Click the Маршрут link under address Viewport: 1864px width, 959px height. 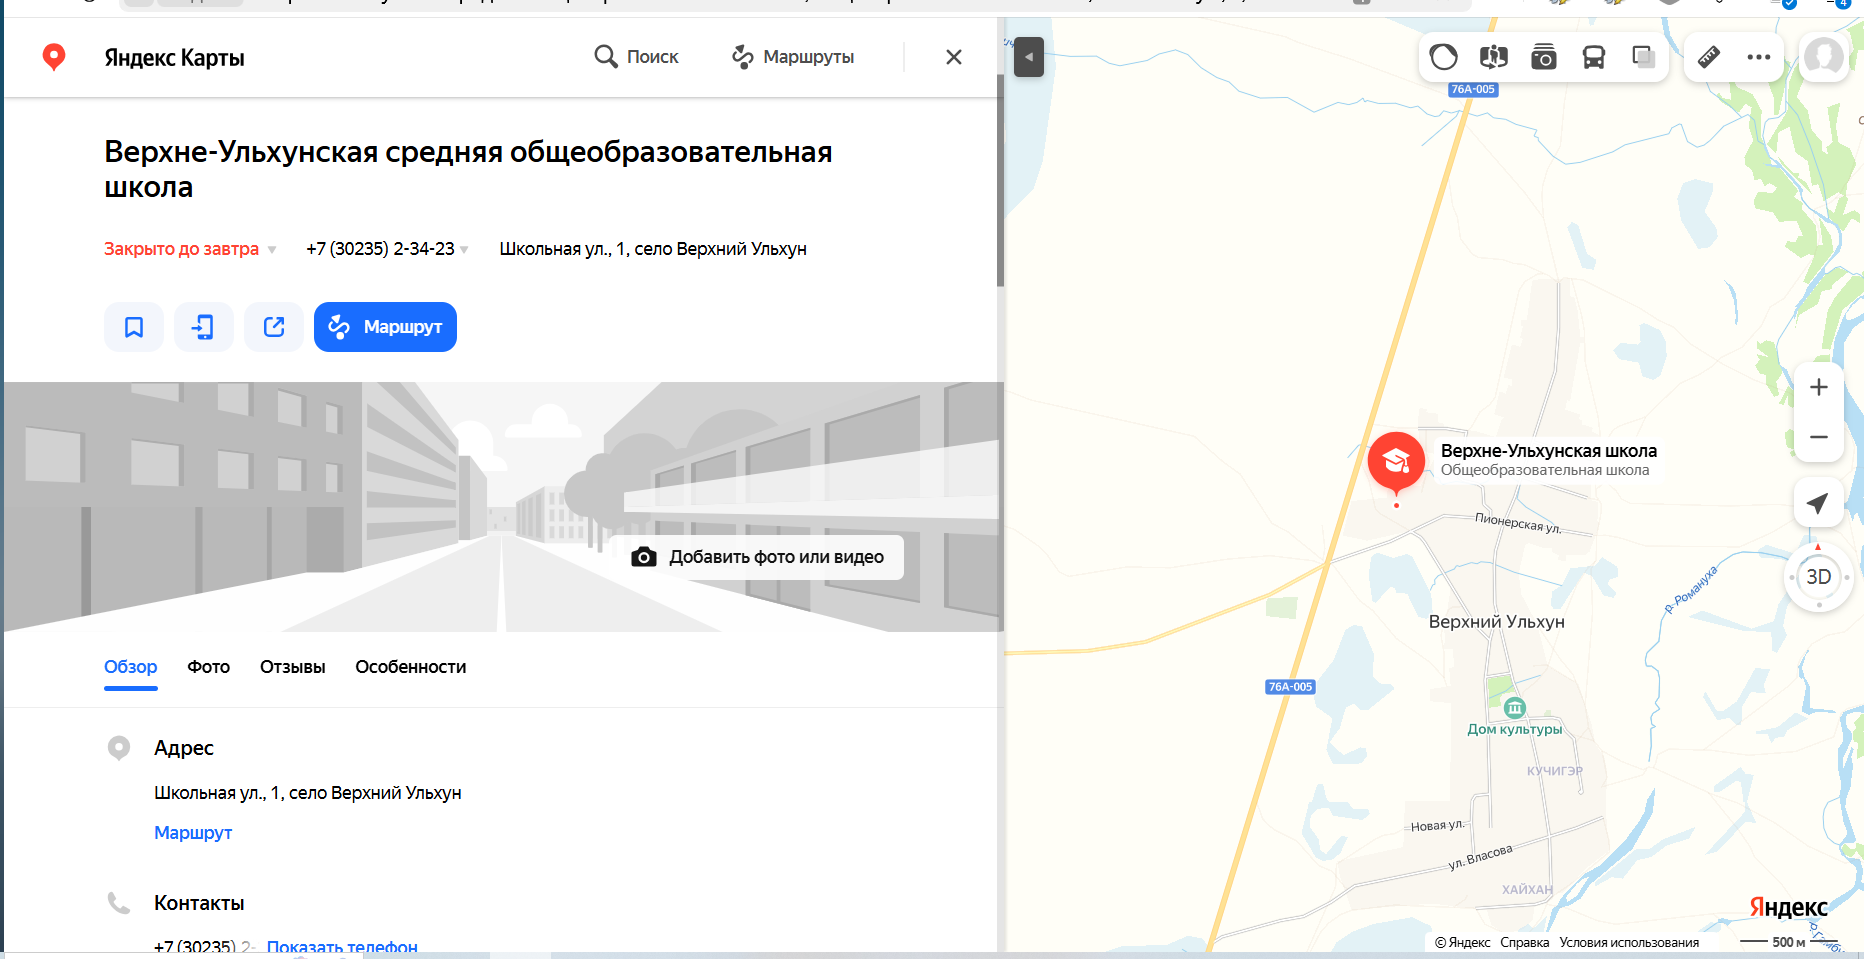[x=193, y=833]
